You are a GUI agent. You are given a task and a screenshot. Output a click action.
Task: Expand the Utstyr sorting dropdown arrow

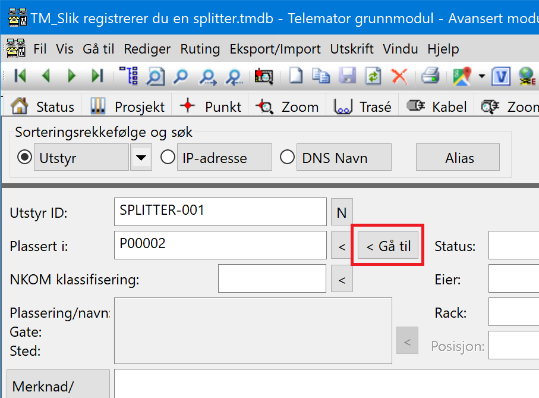click(141, 157)
